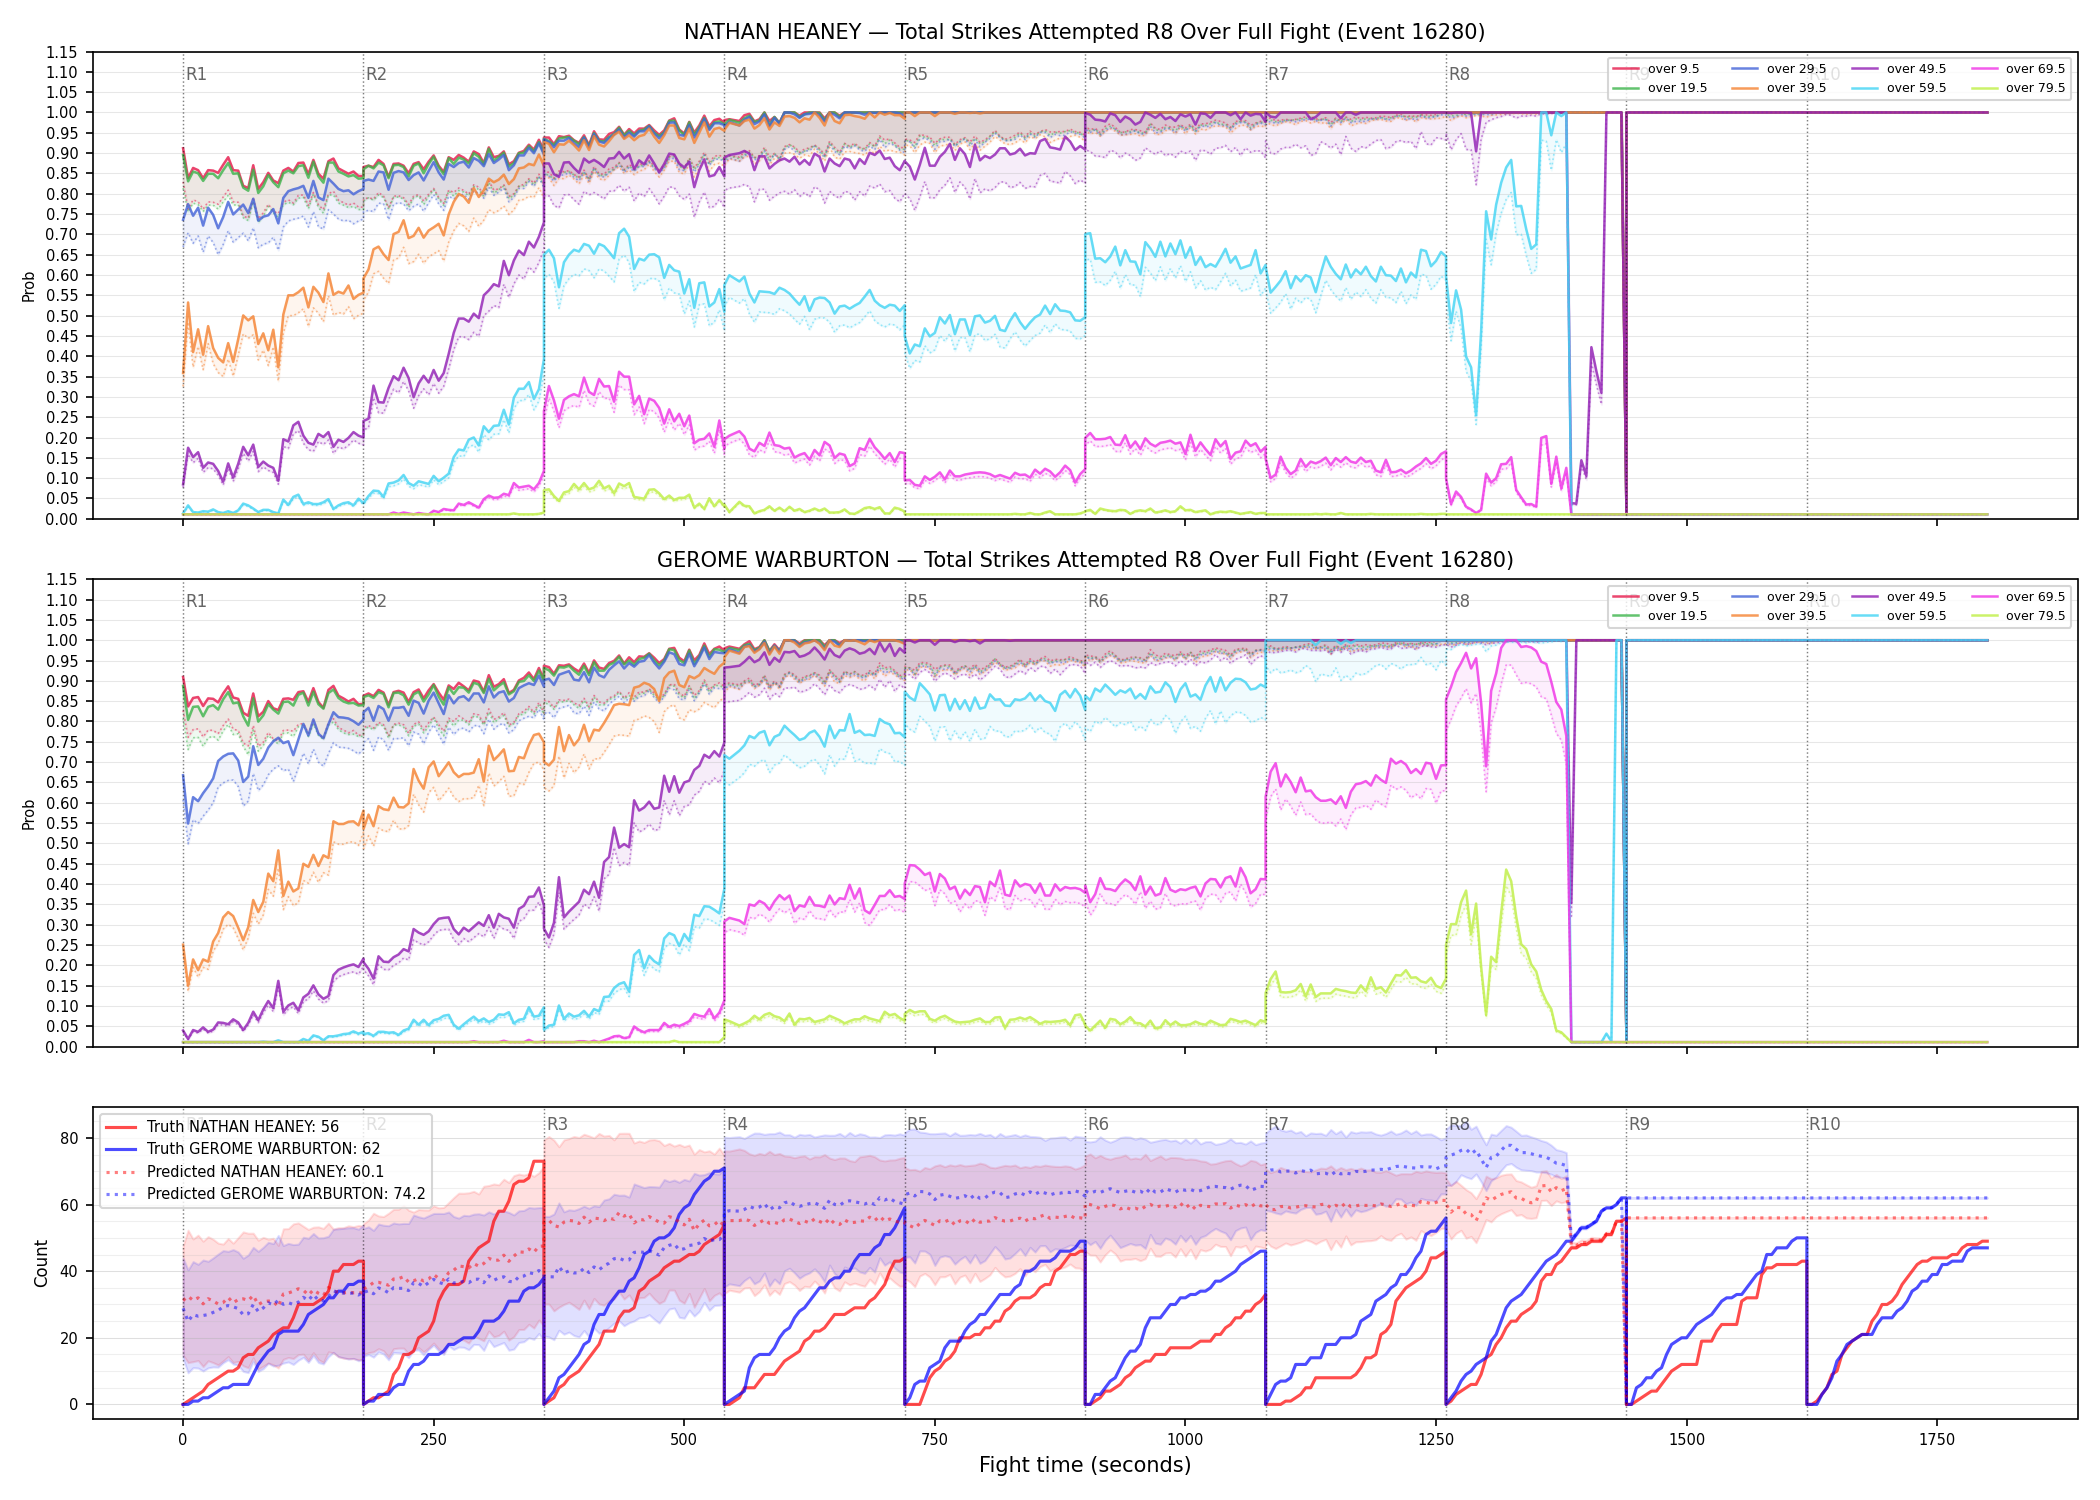Click the R4 round marker in Gerome Warburton chart
This screenshot has height=1500, width=2100.
point(737,601)
